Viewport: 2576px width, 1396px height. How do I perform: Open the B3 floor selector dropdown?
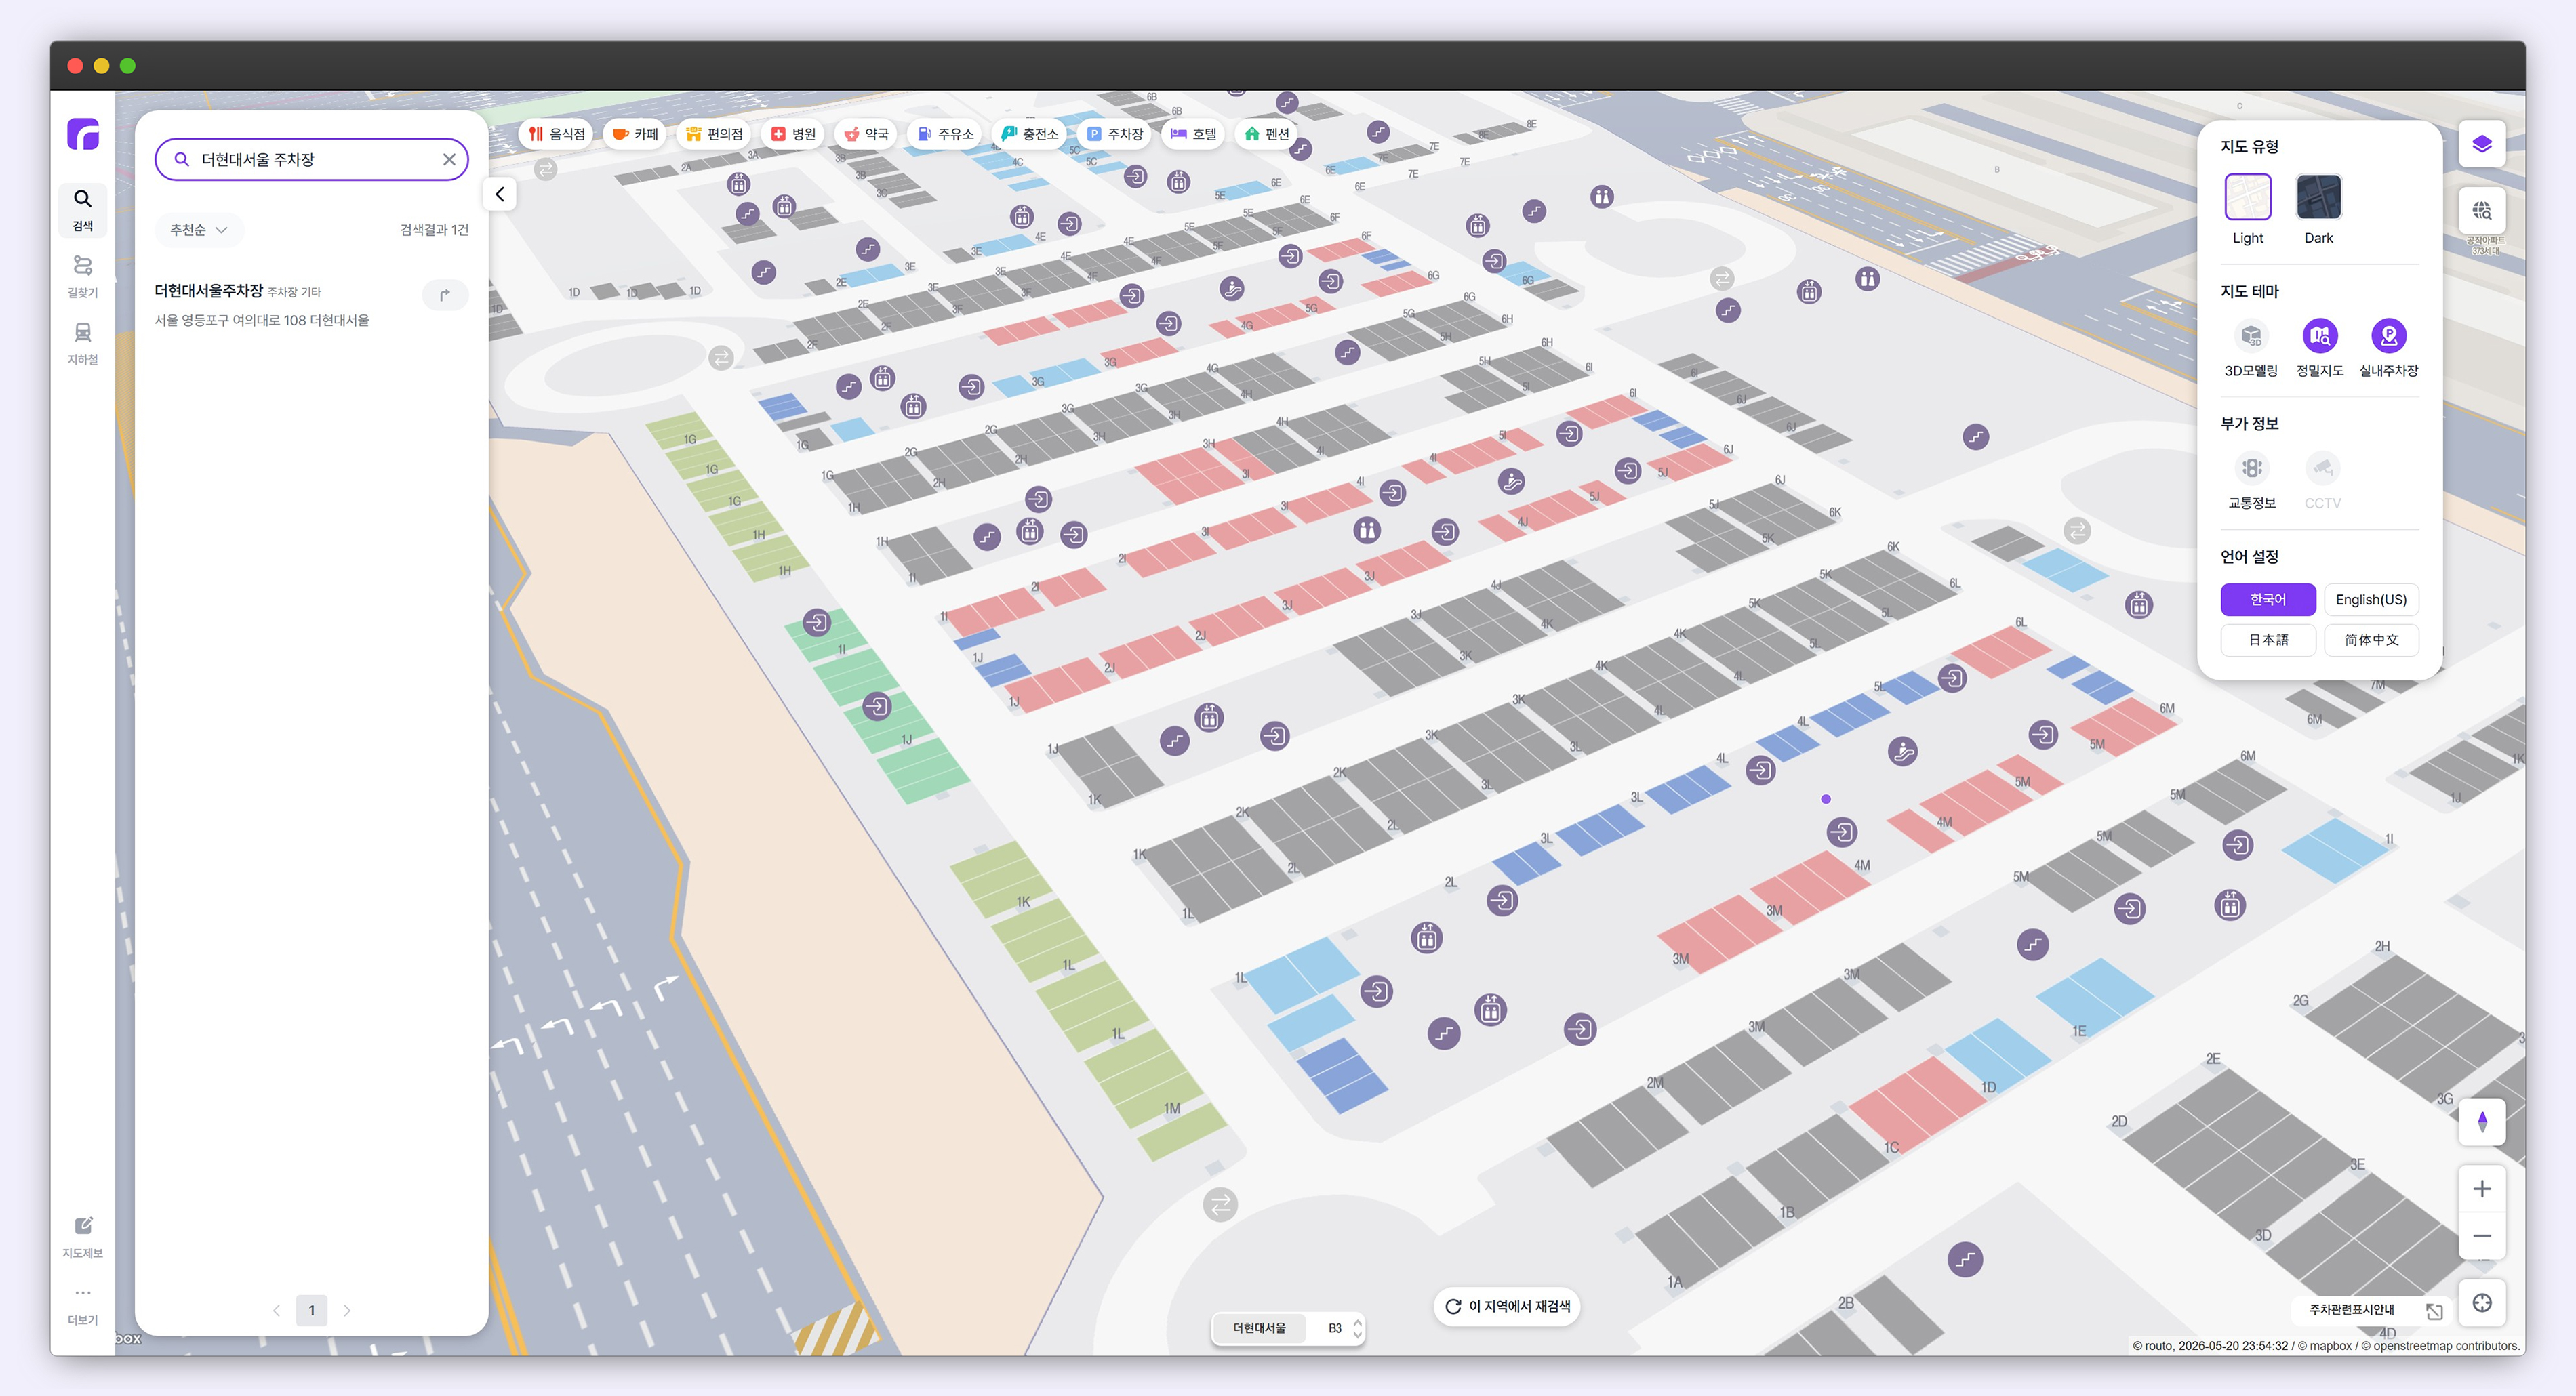click(1342, 1328)
